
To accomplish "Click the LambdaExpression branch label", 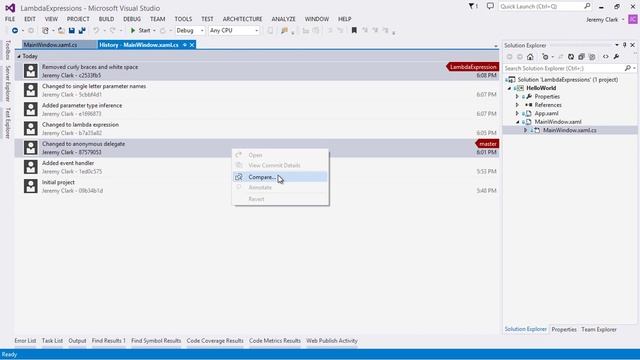I will click(x=473, y=67).
